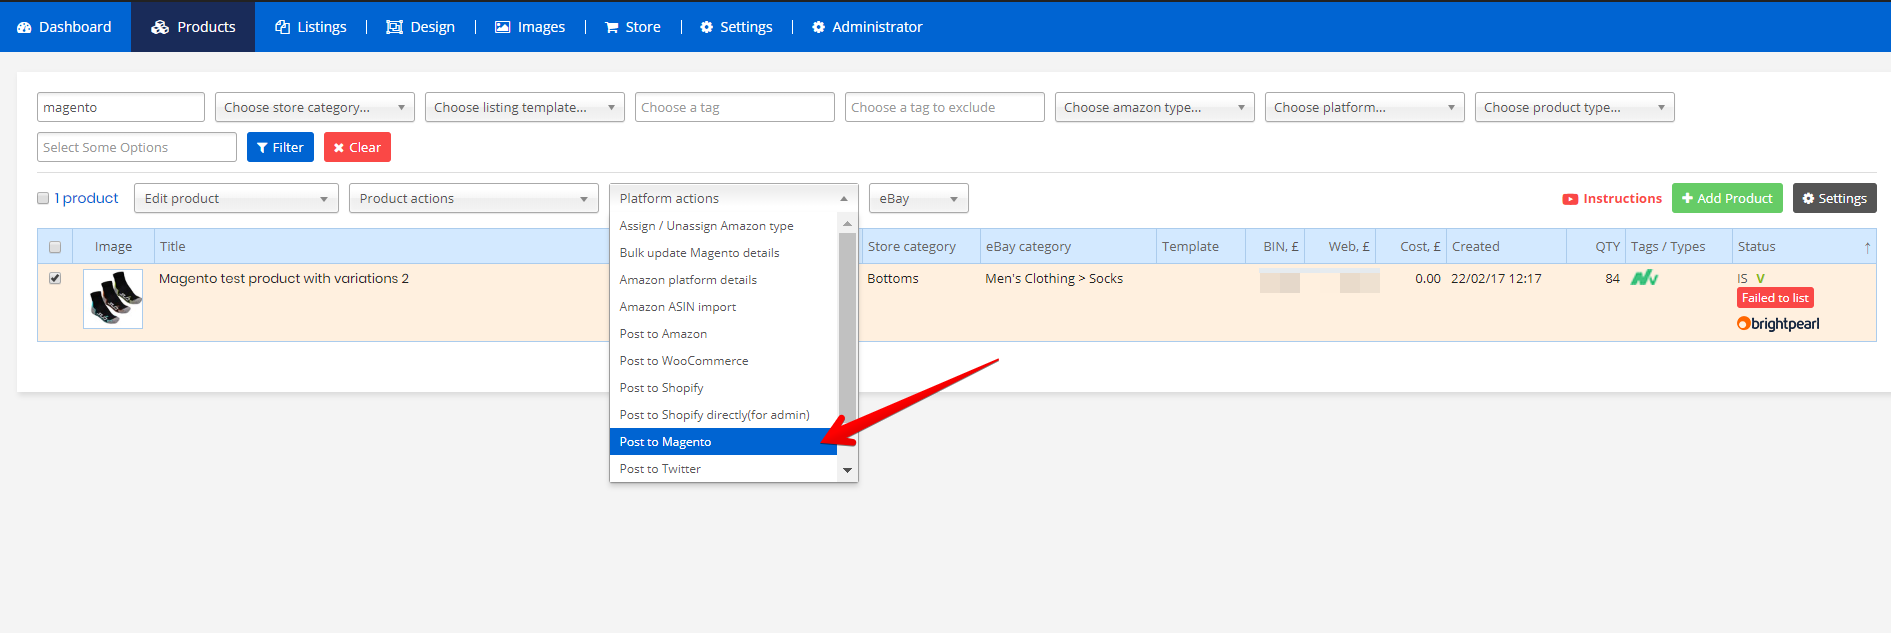Click the green tag icon in Tags column
The width and height of the screenshot is (1891, 633).
pos(1644,278)
